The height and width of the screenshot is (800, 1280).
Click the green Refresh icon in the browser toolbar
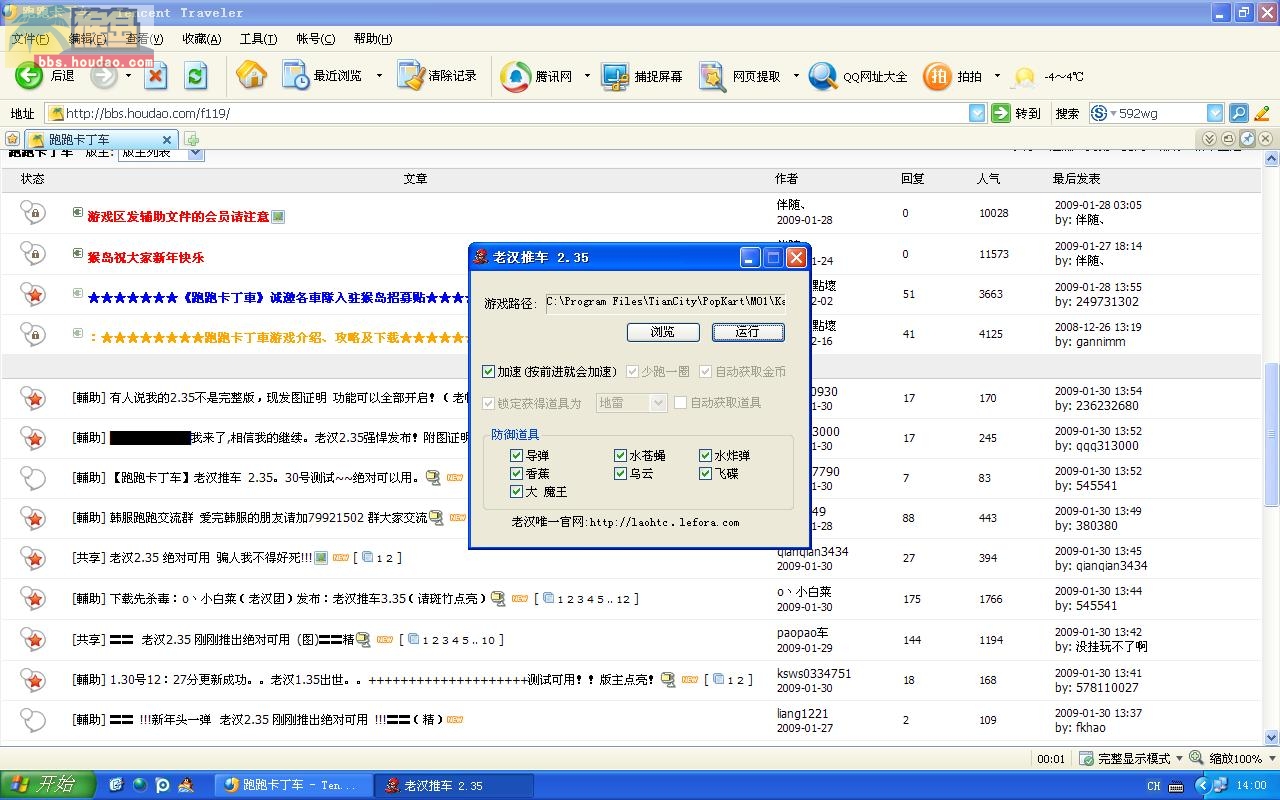(x=196, y=76)
